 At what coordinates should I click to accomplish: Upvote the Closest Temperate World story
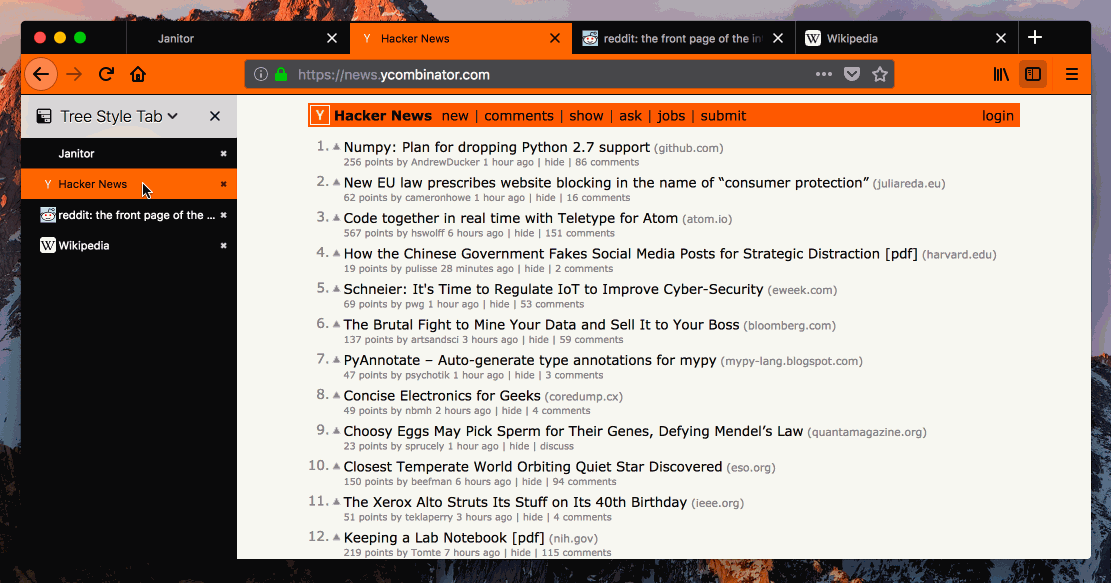point(337,466)
